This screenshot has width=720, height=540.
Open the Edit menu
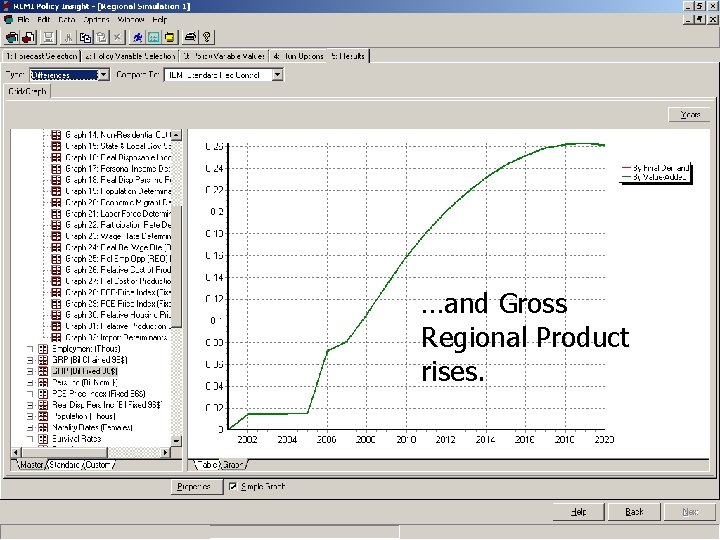pyautogui.click(x=44, y=20)
